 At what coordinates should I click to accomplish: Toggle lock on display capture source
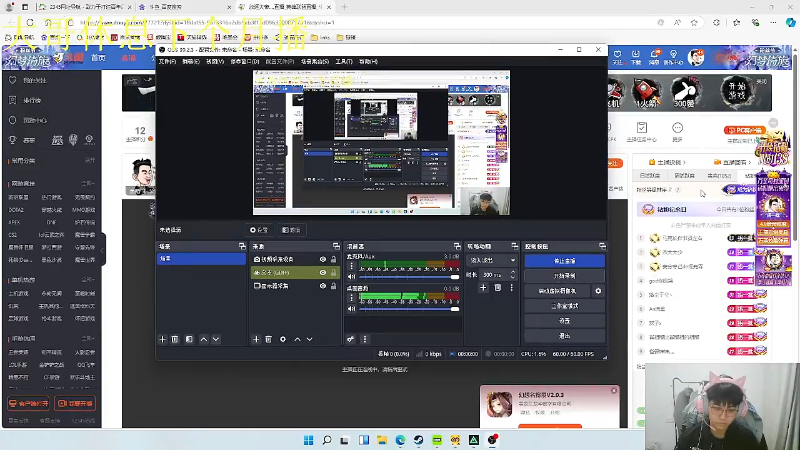[333, 286]
